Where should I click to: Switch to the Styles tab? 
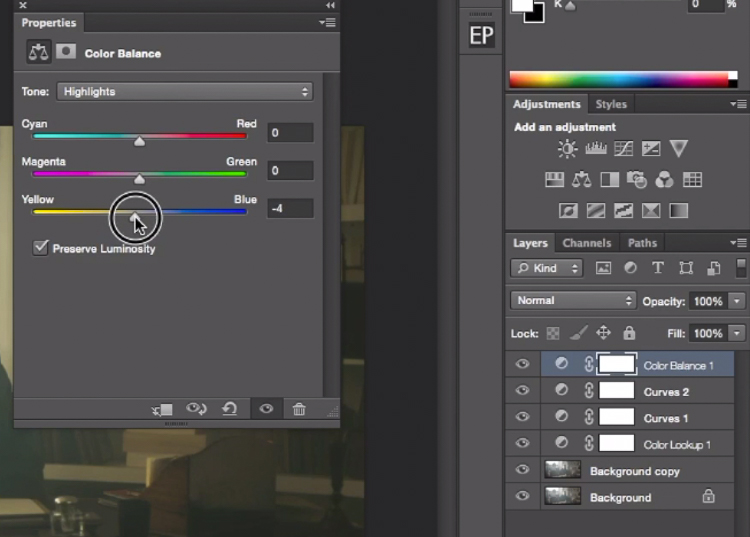pyautogui.click(x=611, y=104)
